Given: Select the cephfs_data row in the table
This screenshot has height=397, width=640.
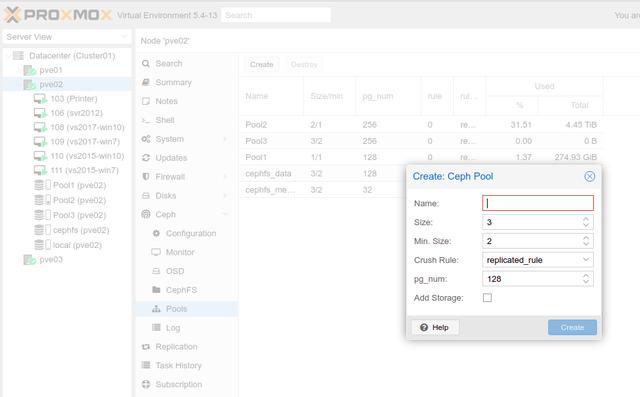Looking at the screenshot, I should 322,173.
